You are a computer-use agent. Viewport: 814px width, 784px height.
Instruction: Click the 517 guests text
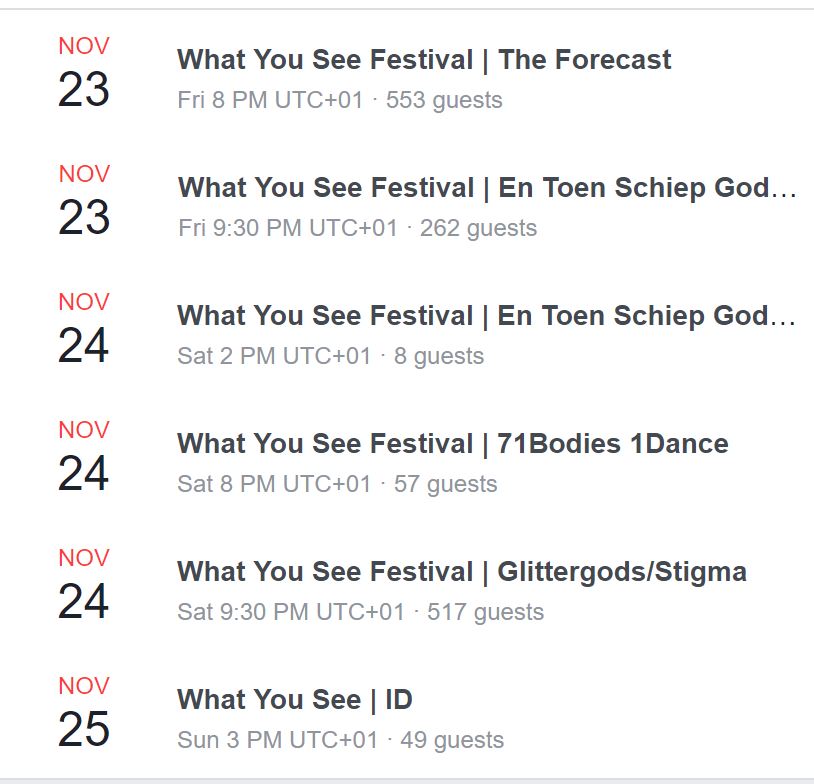pos(485,612)
